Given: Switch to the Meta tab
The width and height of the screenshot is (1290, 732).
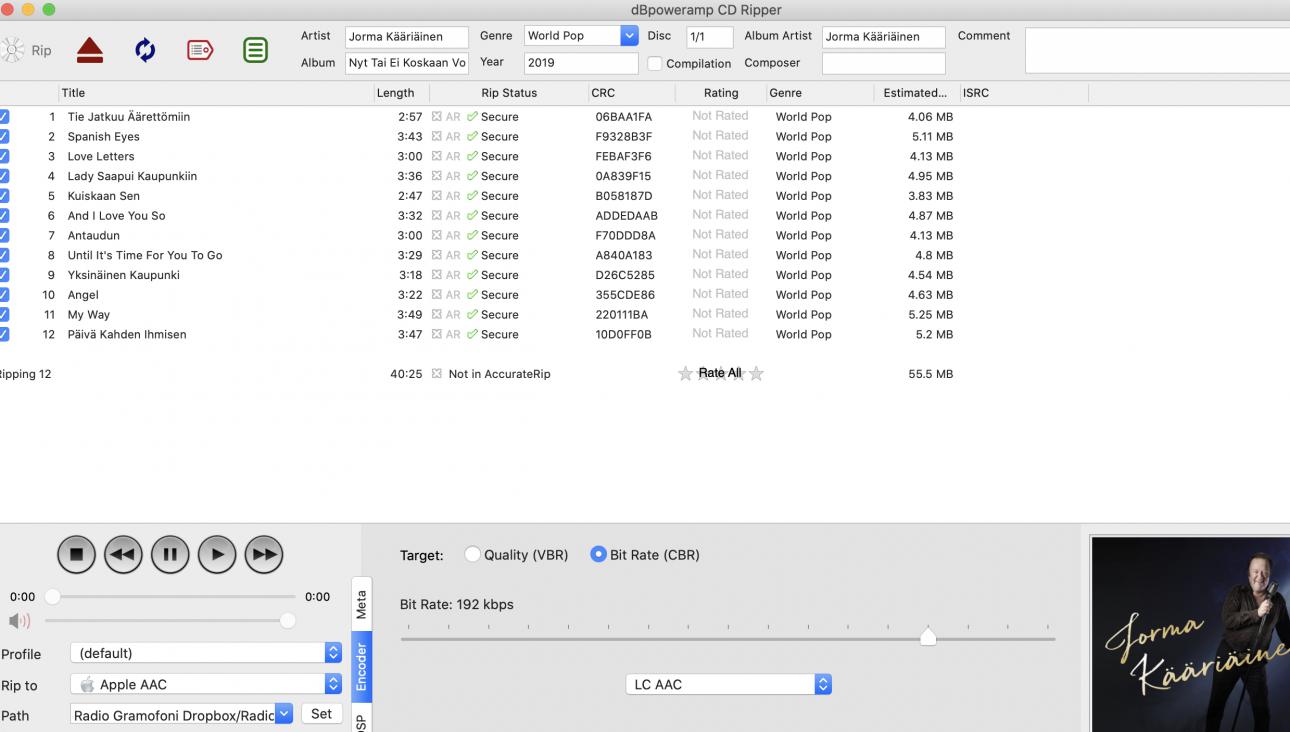Looking at the screenshot, I should [x=361, y=604].
